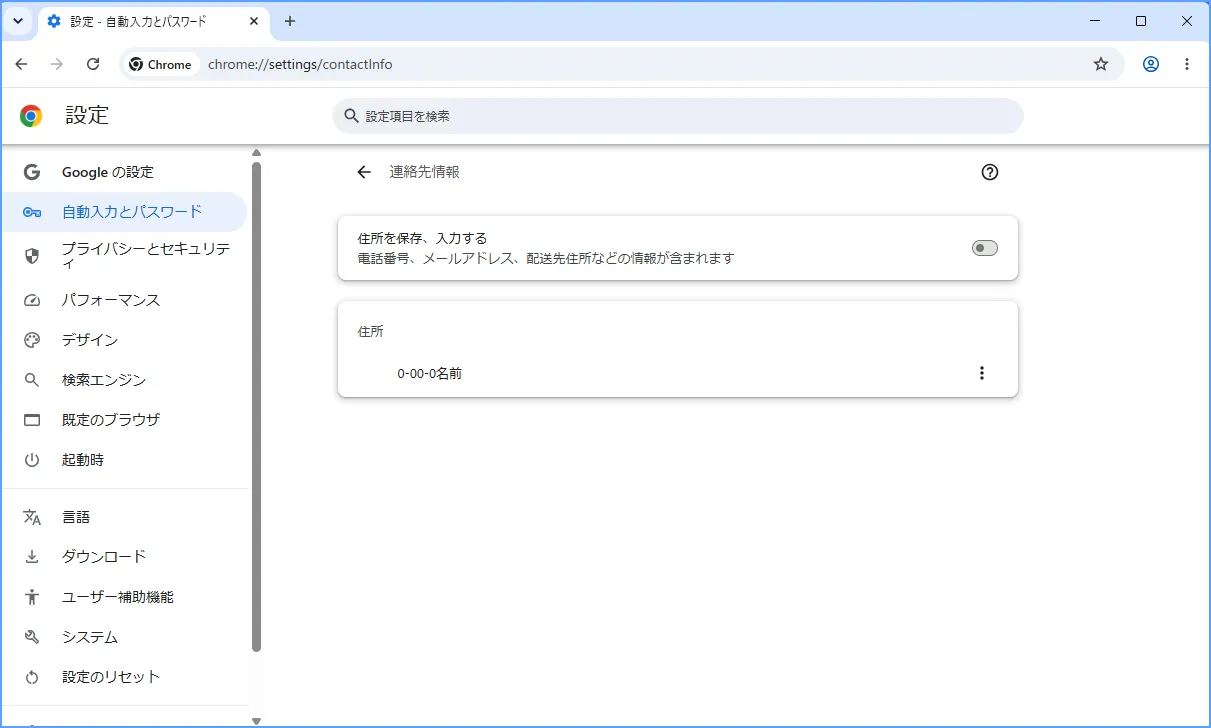The height and width of the screenshot is (728, 1211).
Task: Open 言語 settings
Action: click(124, 517)
